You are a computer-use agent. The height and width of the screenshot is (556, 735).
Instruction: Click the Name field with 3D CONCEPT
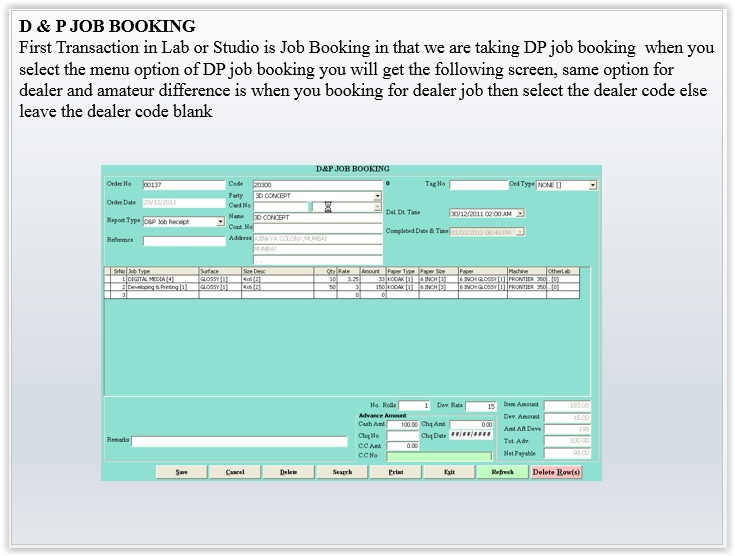pos(318,218)
